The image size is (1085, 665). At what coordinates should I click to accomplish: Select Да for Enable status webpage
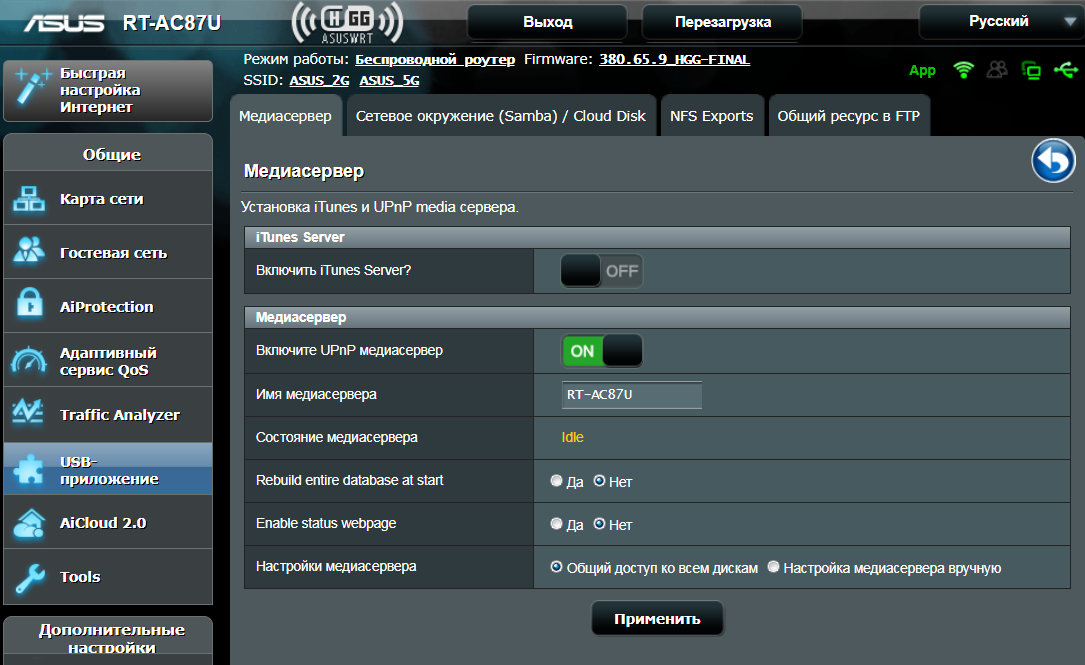pyautogui.click(x=557, y=524)
